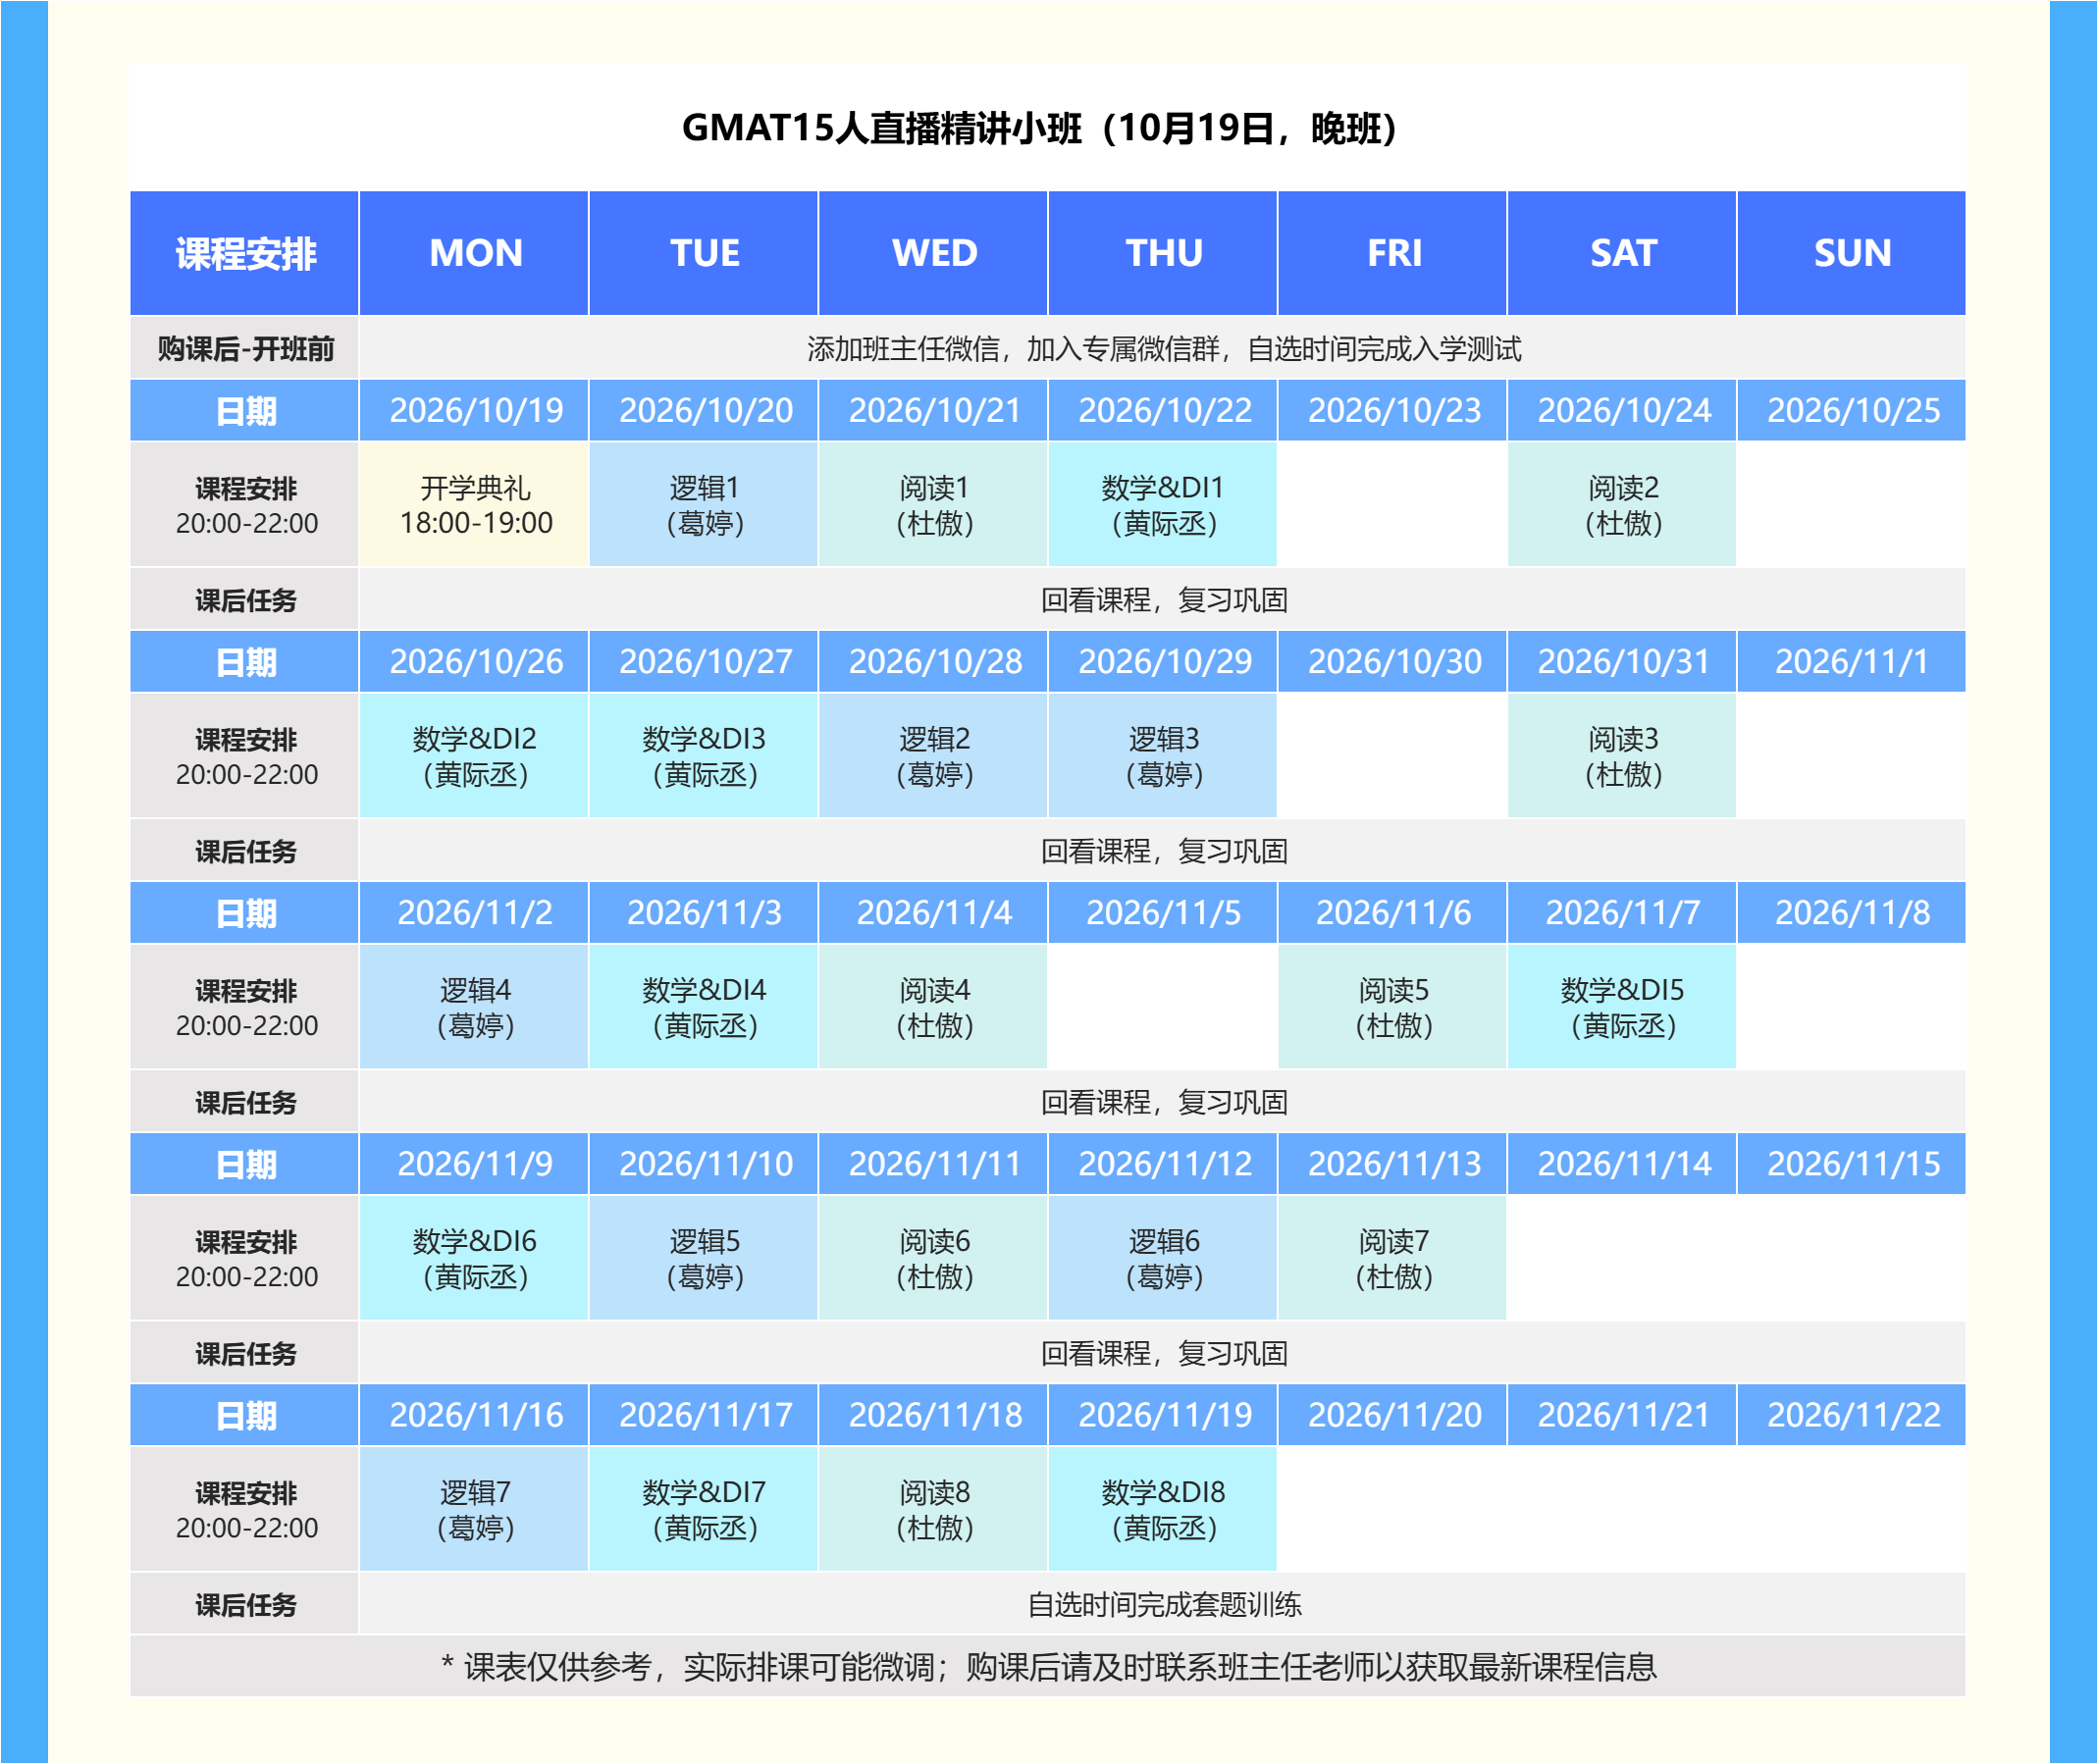Image resolution: width=2098 pixels, height=1764 pixels.
Task: Select the date cell "2026/11/13"
Action: (x=1393, y=1163)
